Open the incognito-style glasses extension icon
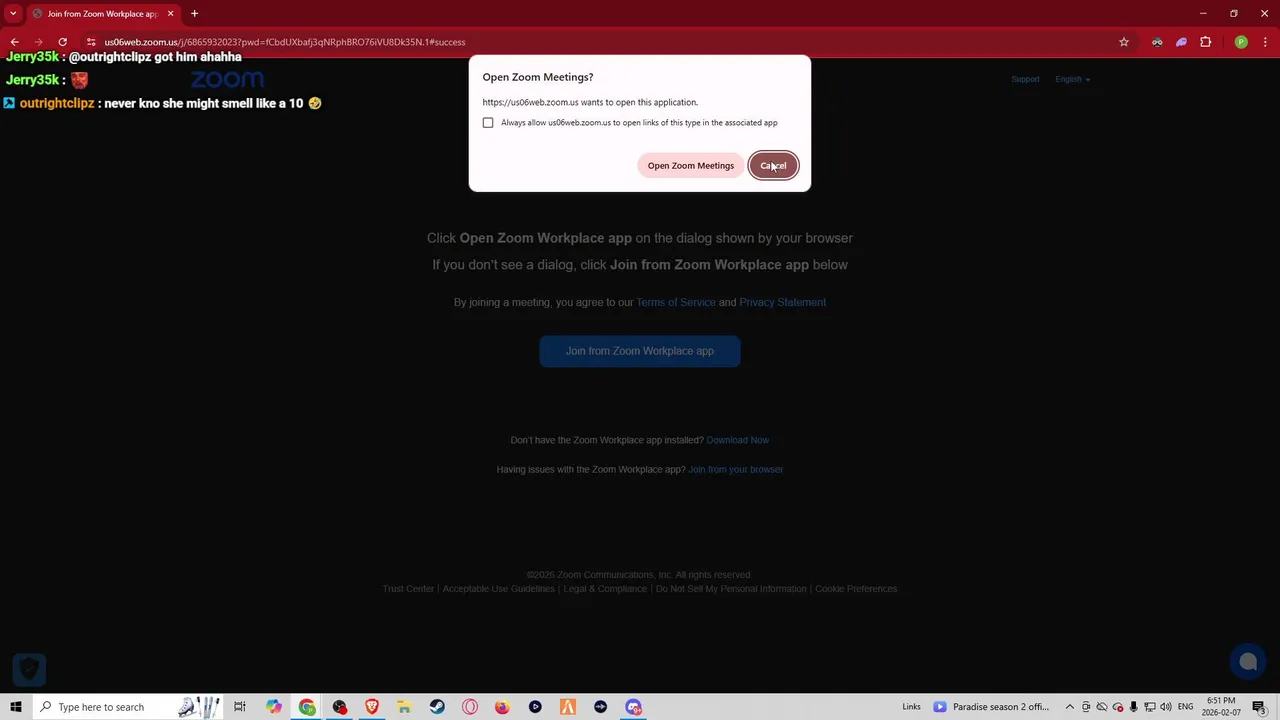The image size is (1280, 720). point(1157,42)
